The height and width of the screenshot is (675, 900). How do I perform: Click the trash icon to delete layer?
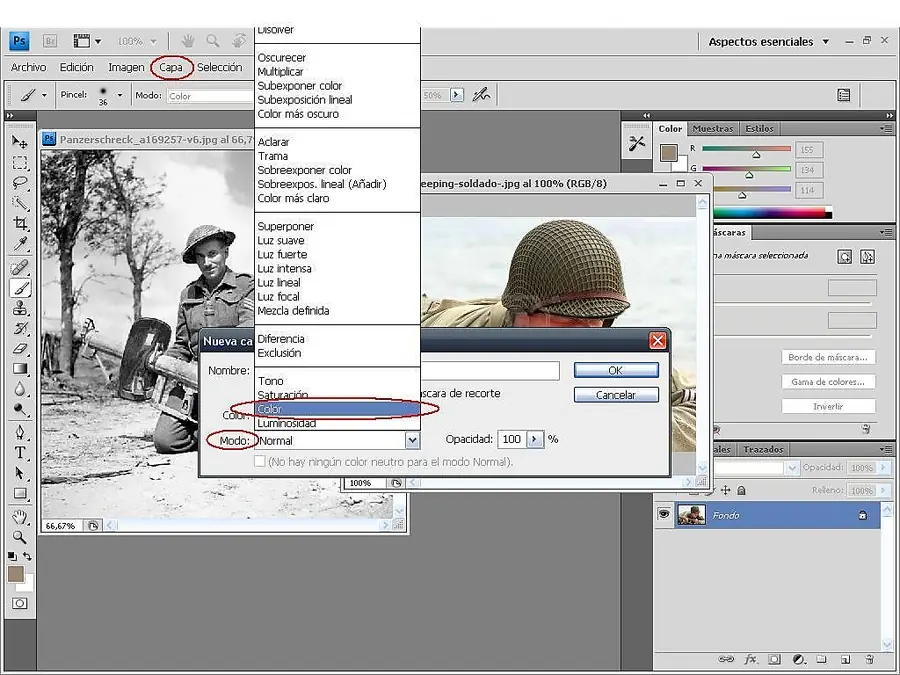[x=870, y=660]
